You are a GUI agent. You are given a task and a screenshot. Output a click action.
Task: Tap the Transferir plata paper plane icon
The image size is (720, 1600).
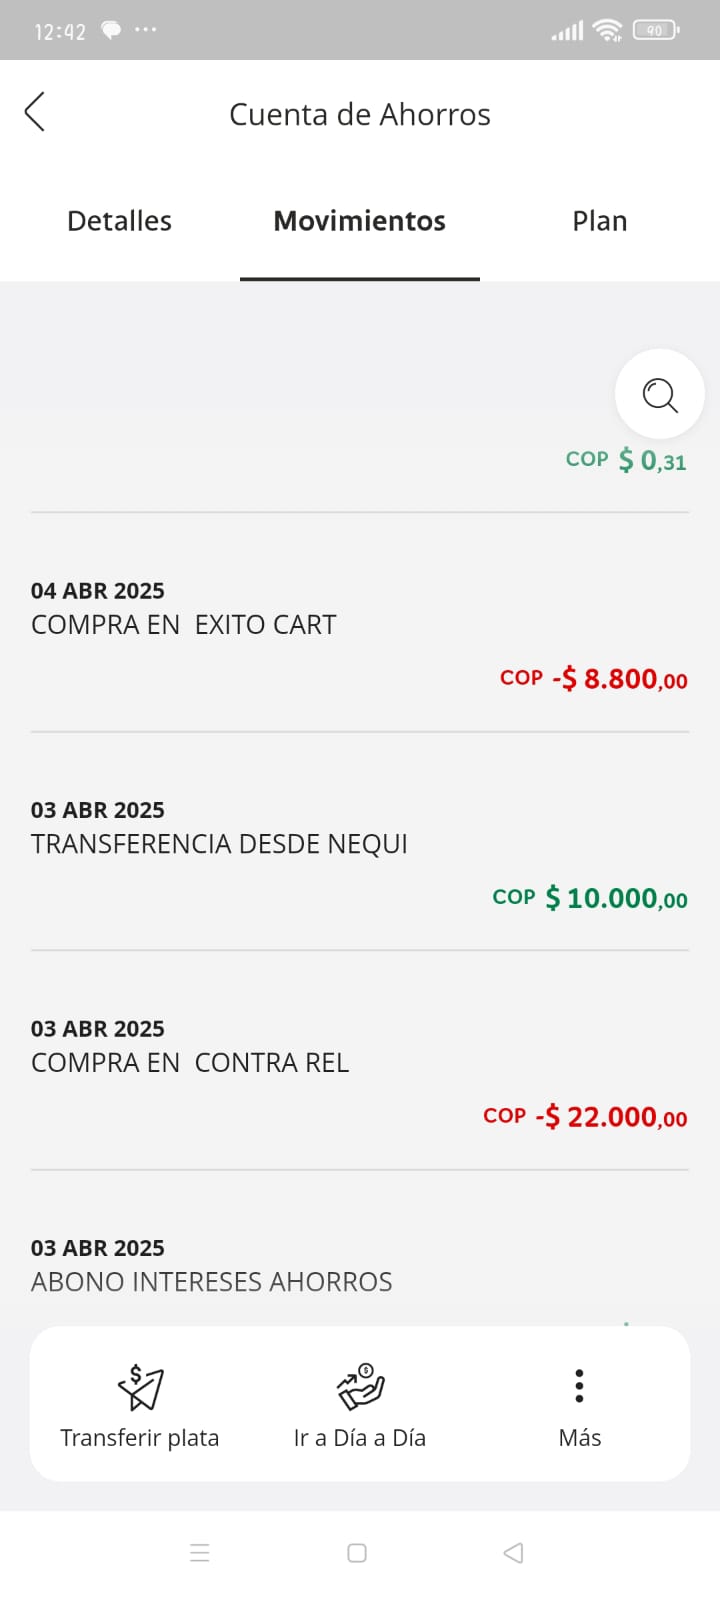(x=140, y=1386)
